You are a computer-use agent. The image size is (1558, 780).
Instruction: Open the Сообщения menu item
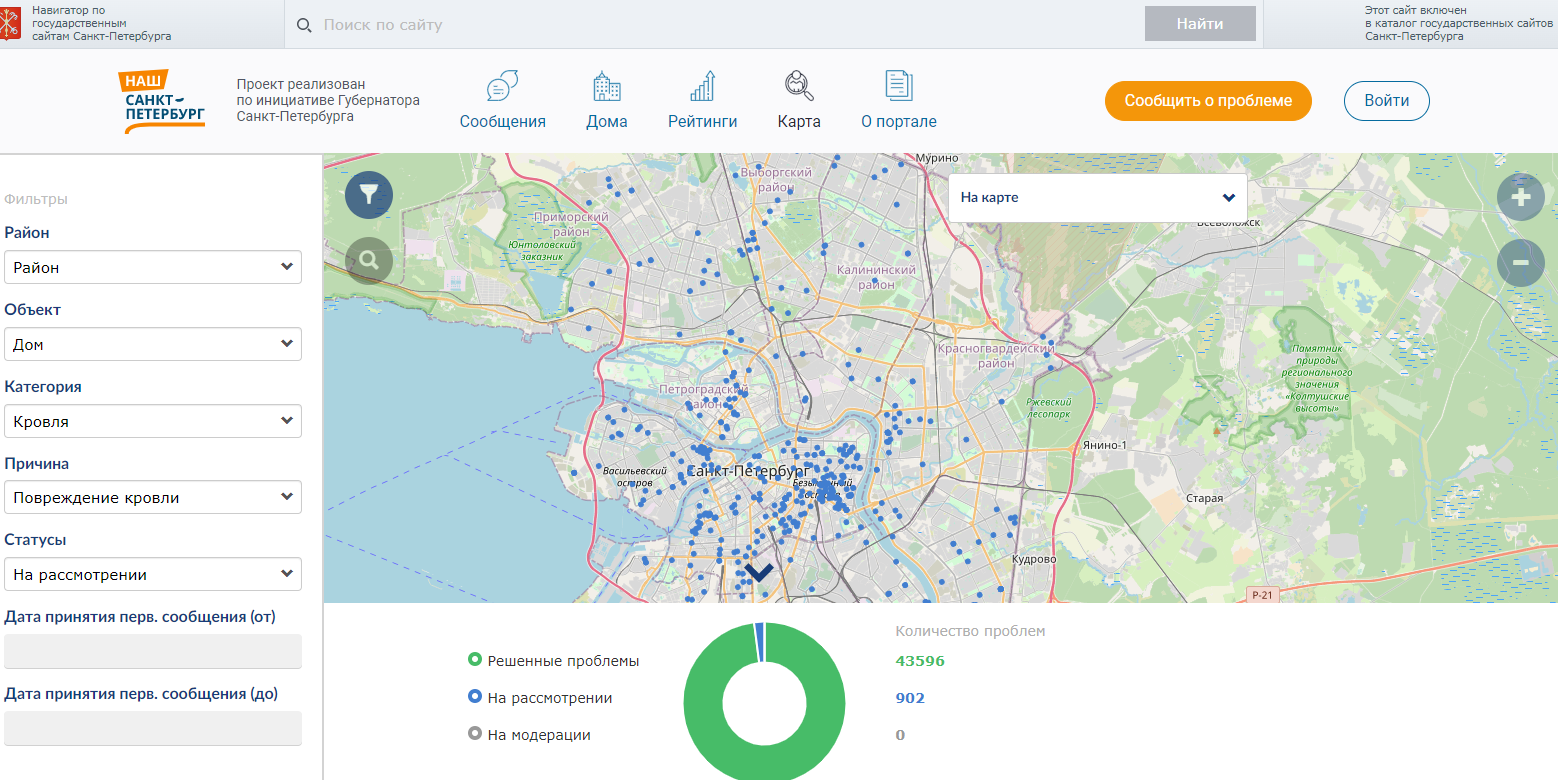click(503, 121)
